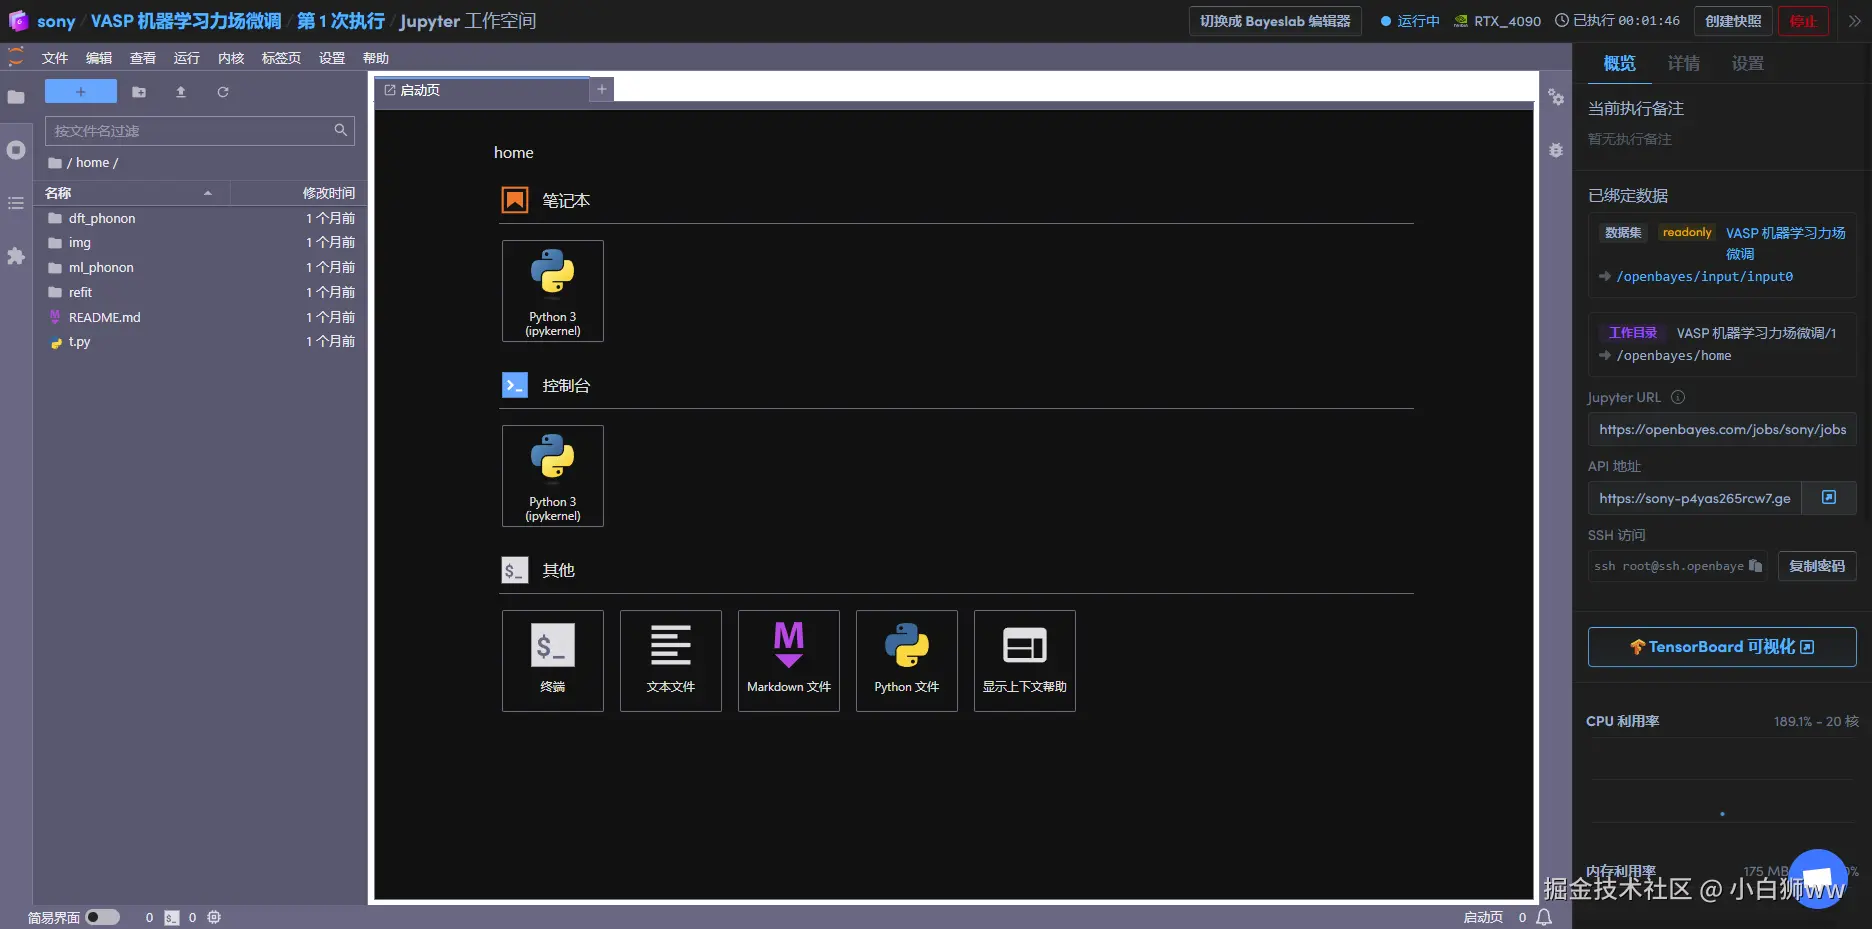Select the img folder
This screenshot has width=1872, height=929.
(x=200, y=243)
